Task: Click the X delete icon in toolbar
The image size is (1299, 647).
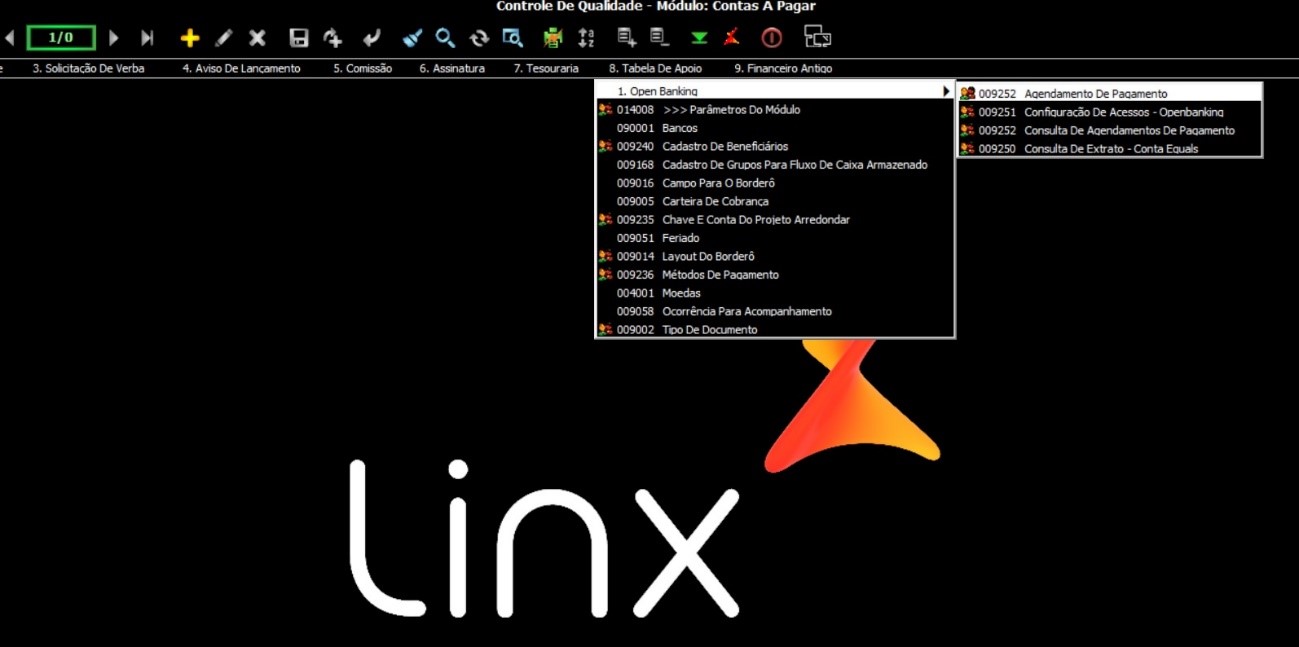Action: click(x=257, y=38)
